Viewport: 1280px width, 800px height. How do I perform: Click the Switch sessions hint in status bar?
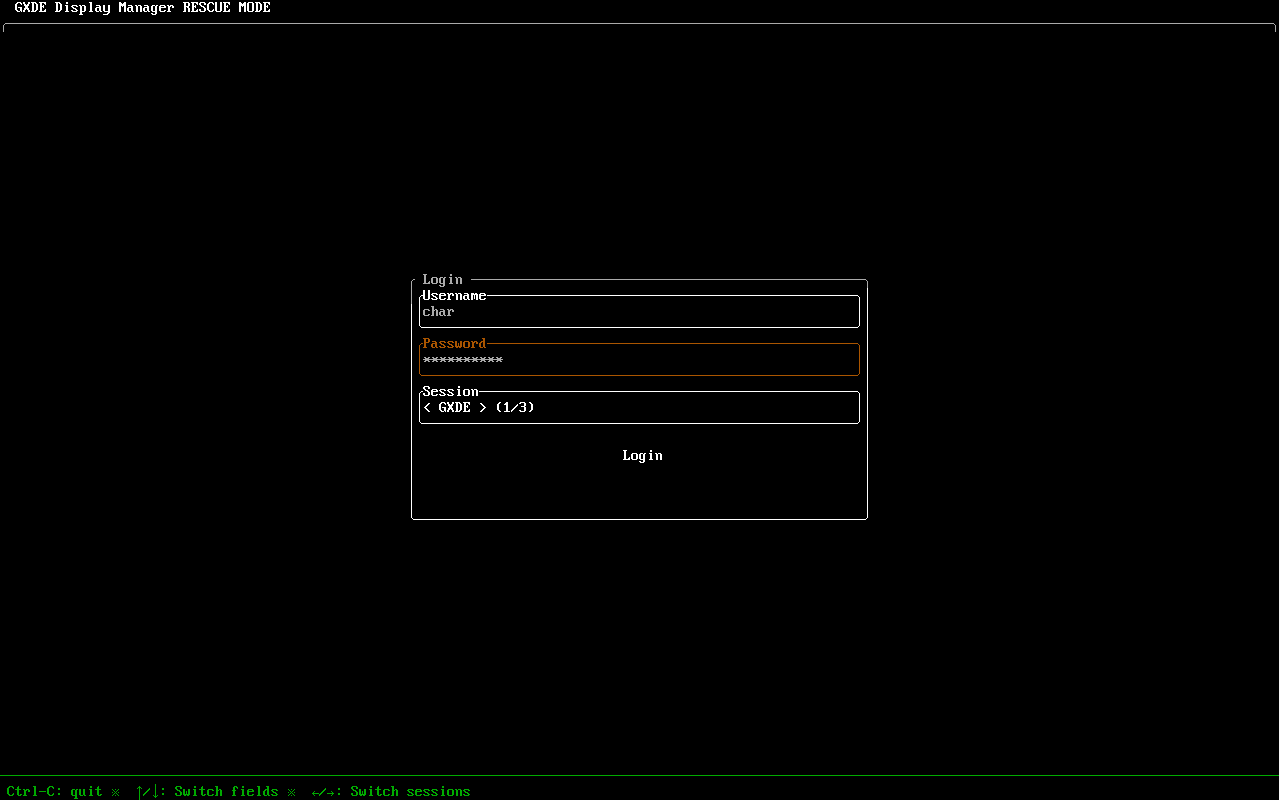391,791
